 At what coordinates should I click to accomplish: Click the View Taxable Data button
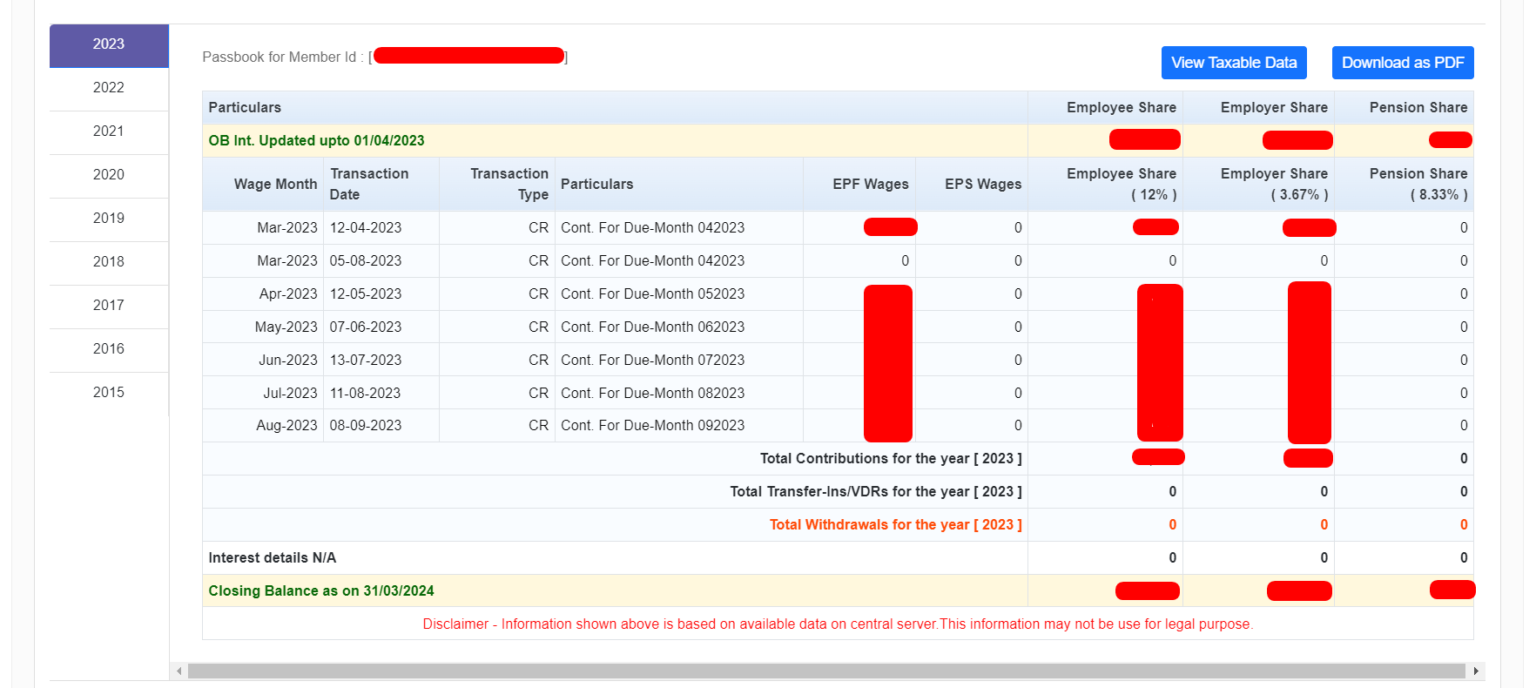[1234, 62]
